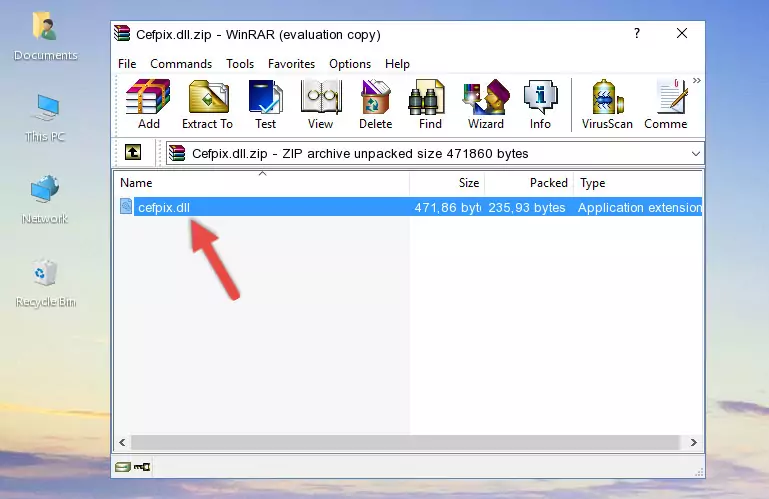This screenshot has height=499, width=769.
Task: Open the Comment tool
Action: click(x=666, y=105)
